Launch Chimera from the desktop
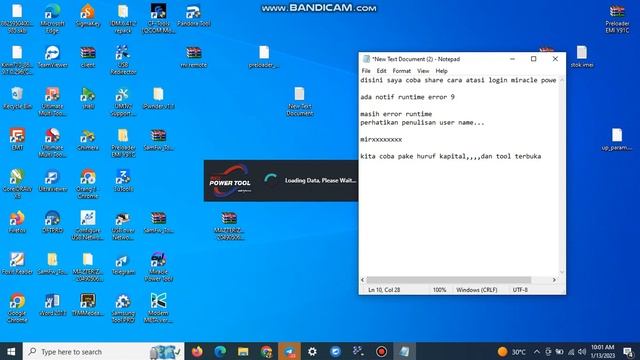This screenshot has height=360, width=640. (x=88, y=139)
